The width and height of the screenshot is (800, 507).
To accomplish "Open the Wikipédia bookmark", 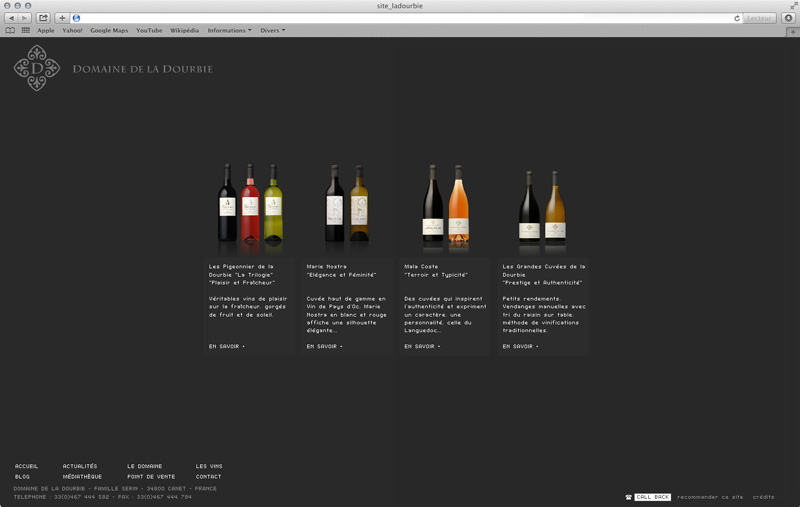I will point(184,31).
